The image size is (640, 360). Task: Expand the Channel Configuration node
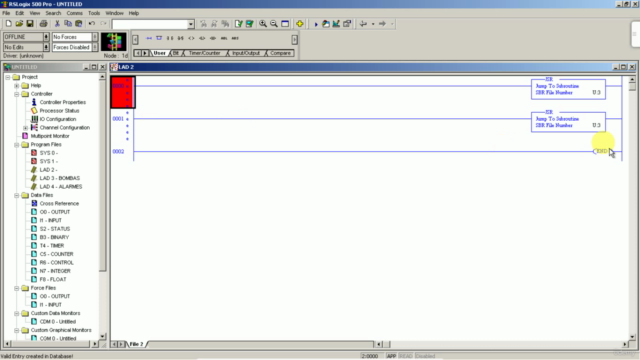(x=26, y=128)
